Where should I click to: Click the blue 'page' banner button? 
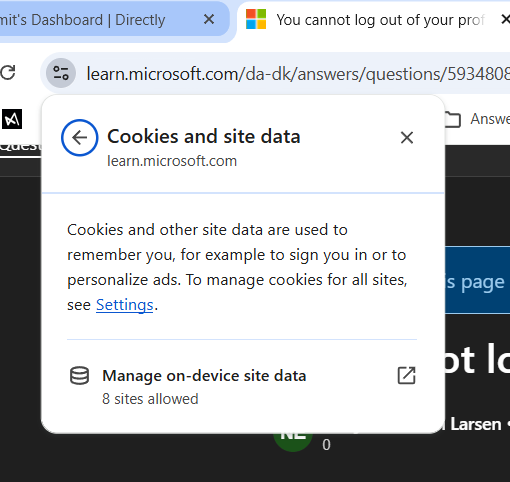[477, 280]
